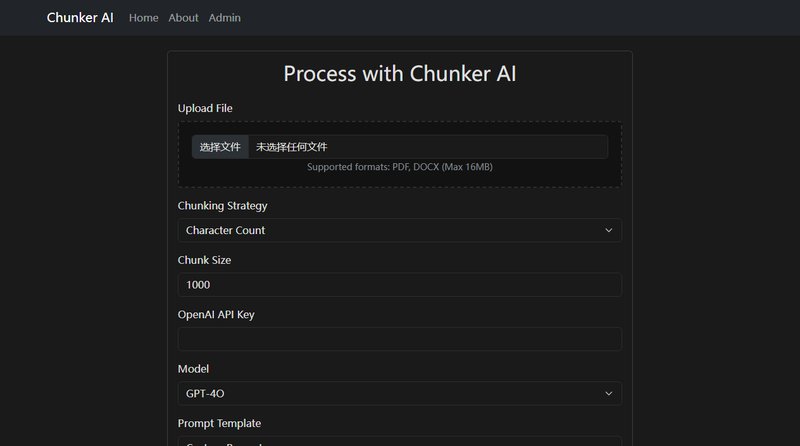Click the Model label
Image resolution: width=800 pixels, height=446 pixels.
[x=193, y=368]
